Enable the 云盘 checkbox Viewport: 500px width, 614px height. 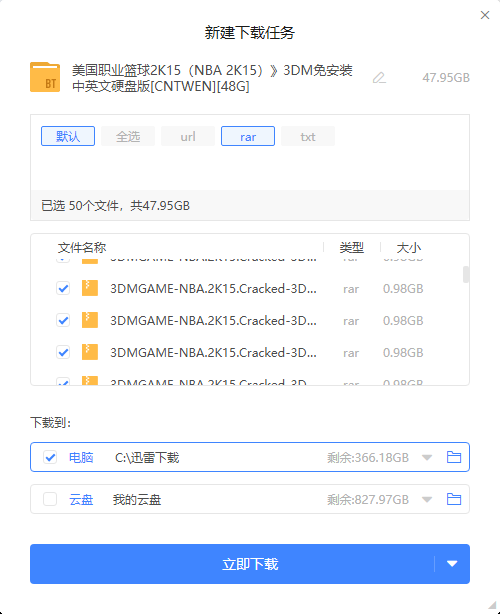50,499
